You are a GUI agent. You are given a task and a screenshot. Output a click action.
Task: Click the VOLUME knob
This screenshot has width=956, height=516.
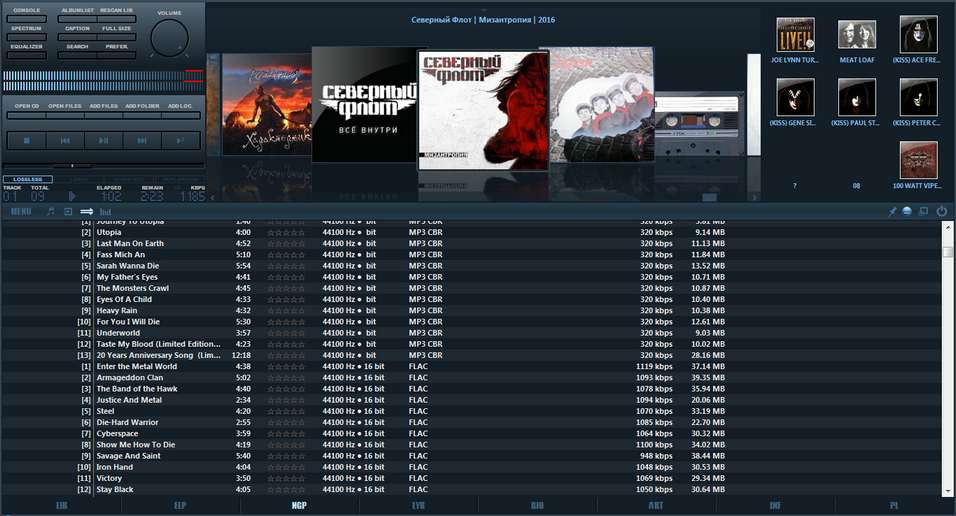(169, 38)
